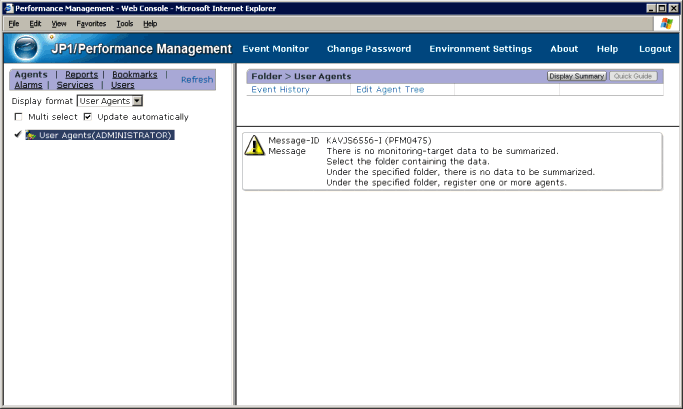The width and height of the screenshot is (683, 409).
Task: Maximize the Internet Explorer window
Action: [x=662, y=8]
